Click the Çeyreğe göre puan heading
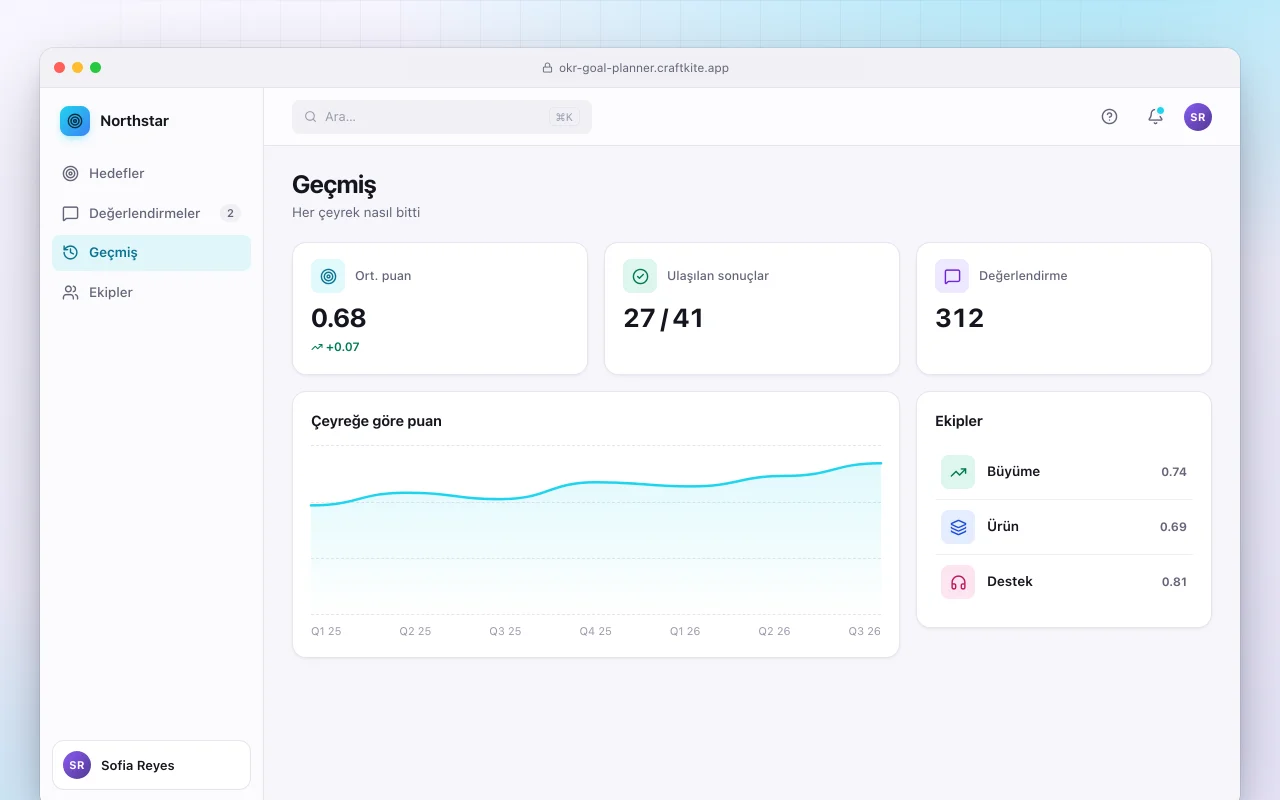 click(x=376, y=421)
